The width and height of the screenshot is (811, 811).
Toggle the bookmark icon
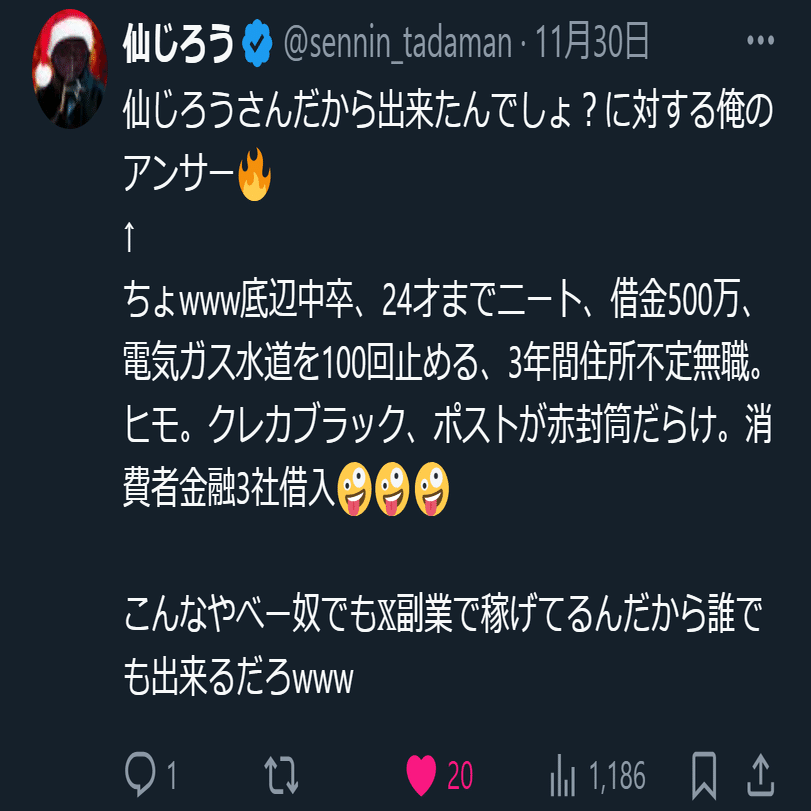704,775
